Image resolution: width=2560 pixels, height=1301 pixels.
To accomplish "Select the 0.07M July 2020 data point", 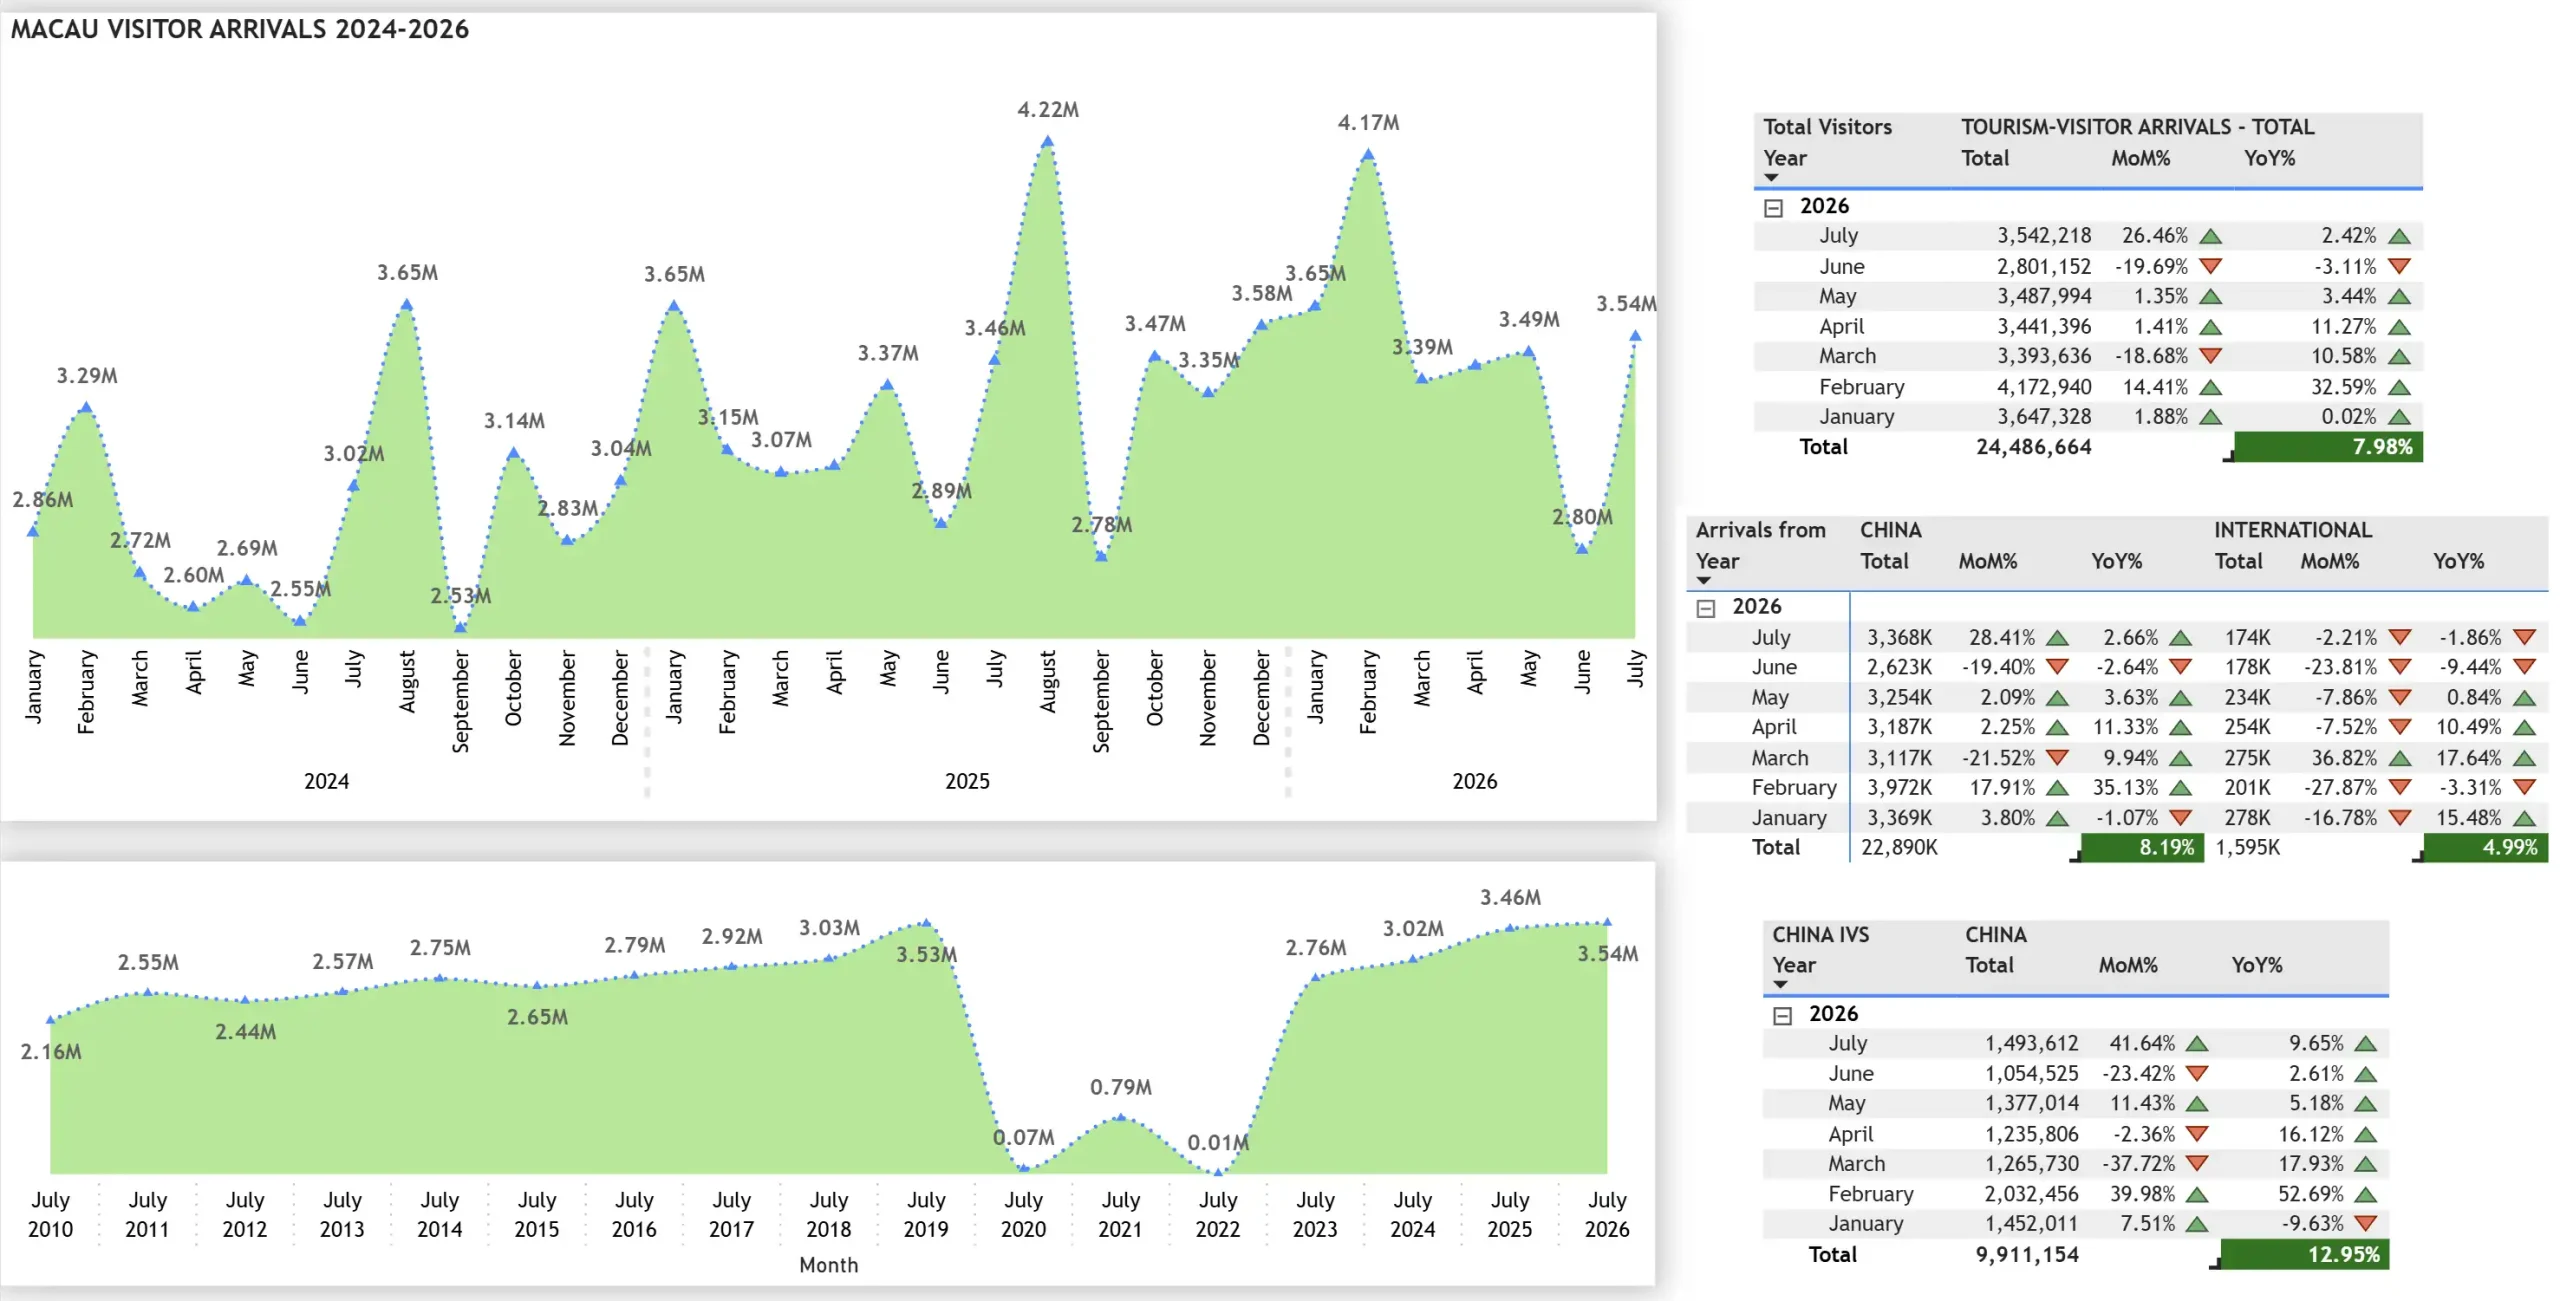I will pyautogui.click(x=1023, y=1167).
